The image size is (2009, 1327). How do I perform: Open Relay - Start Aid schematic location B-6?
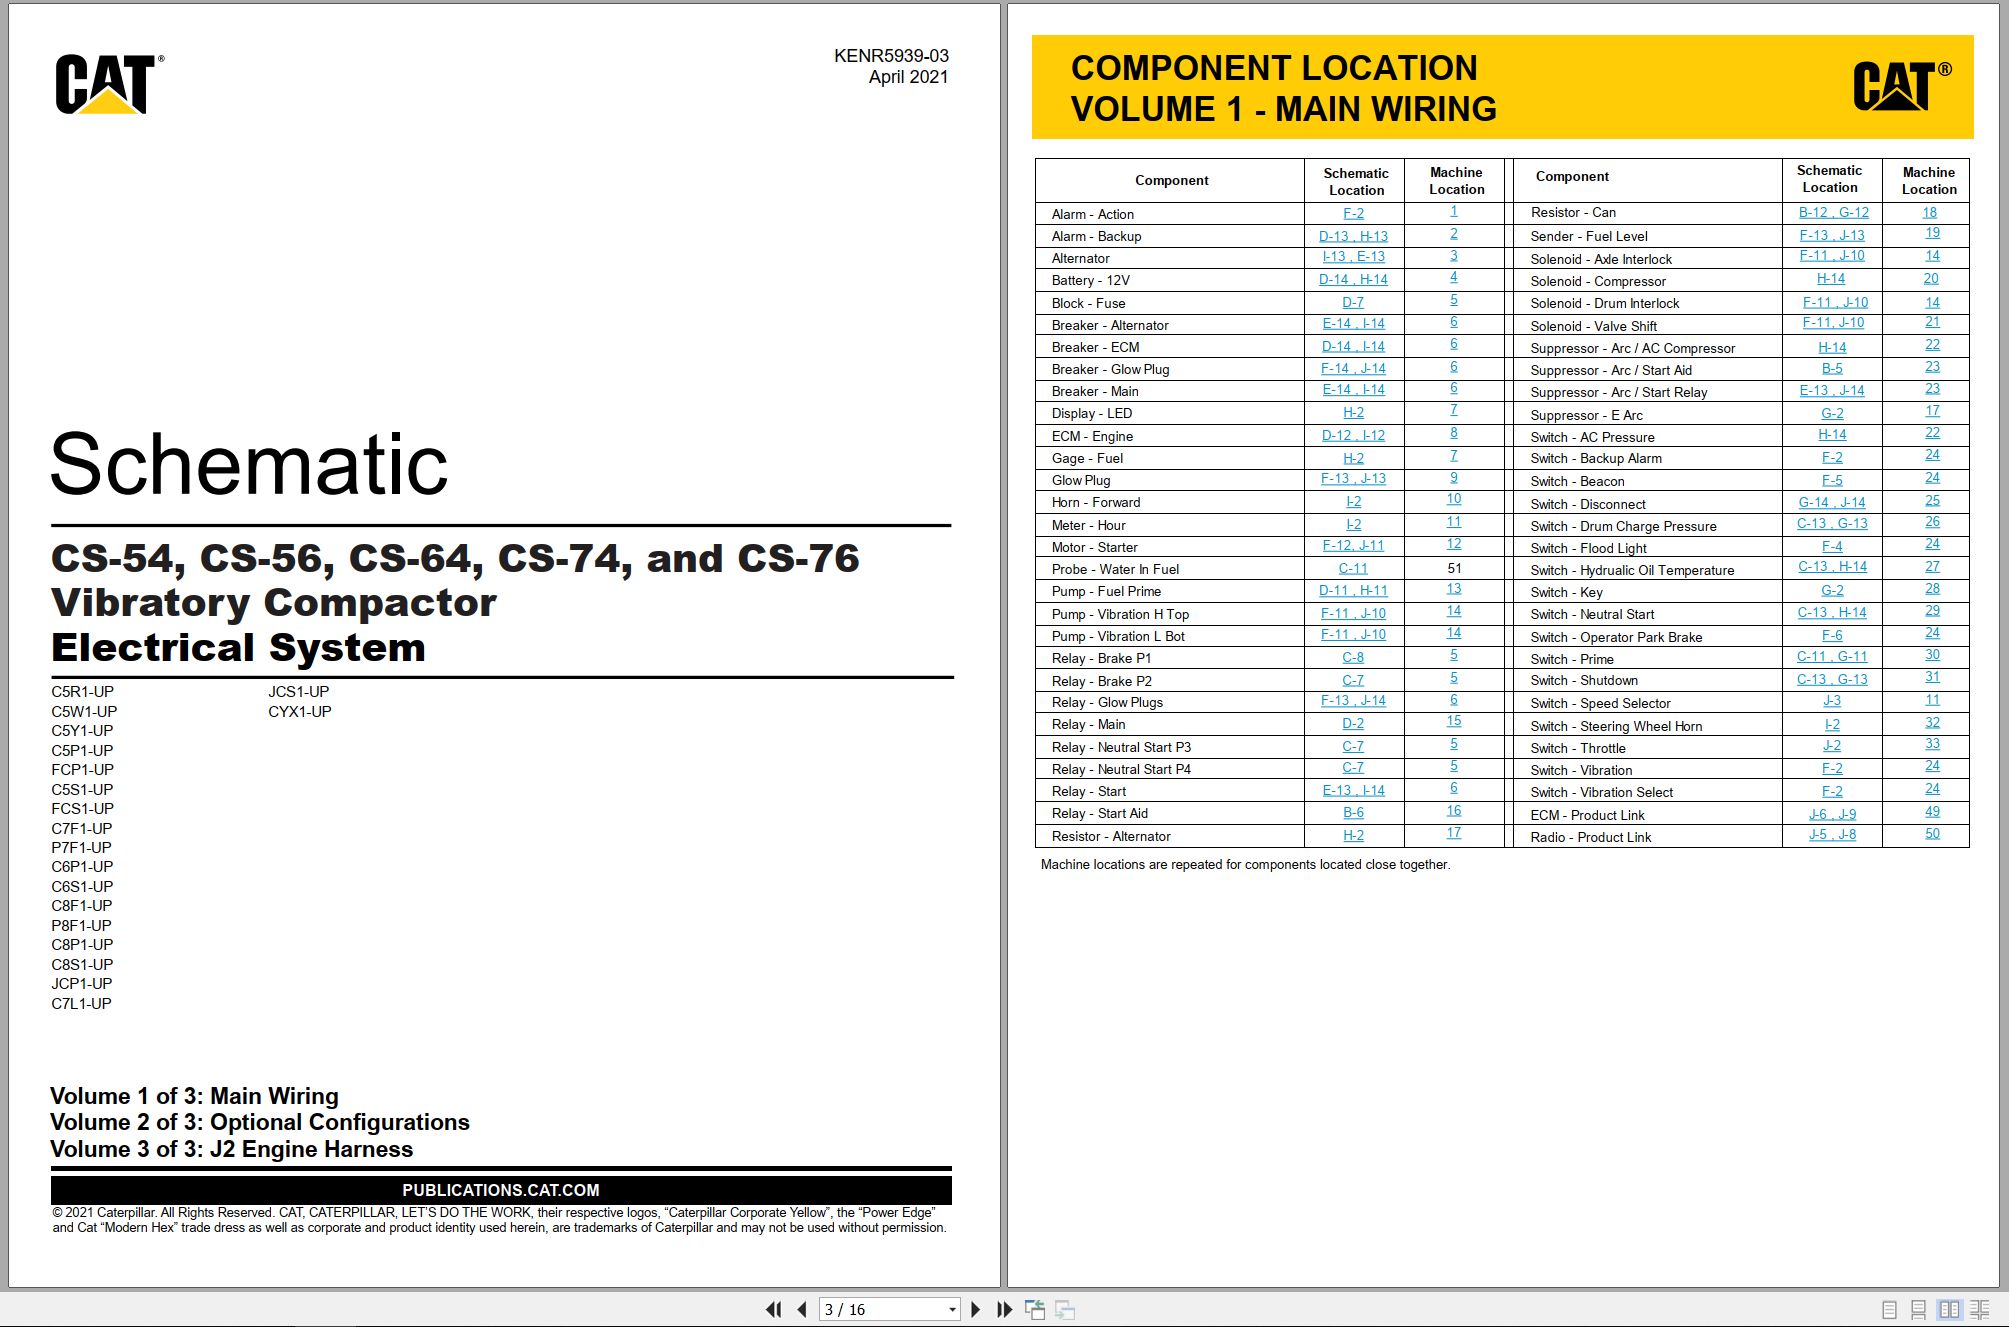click(1353, 812)
